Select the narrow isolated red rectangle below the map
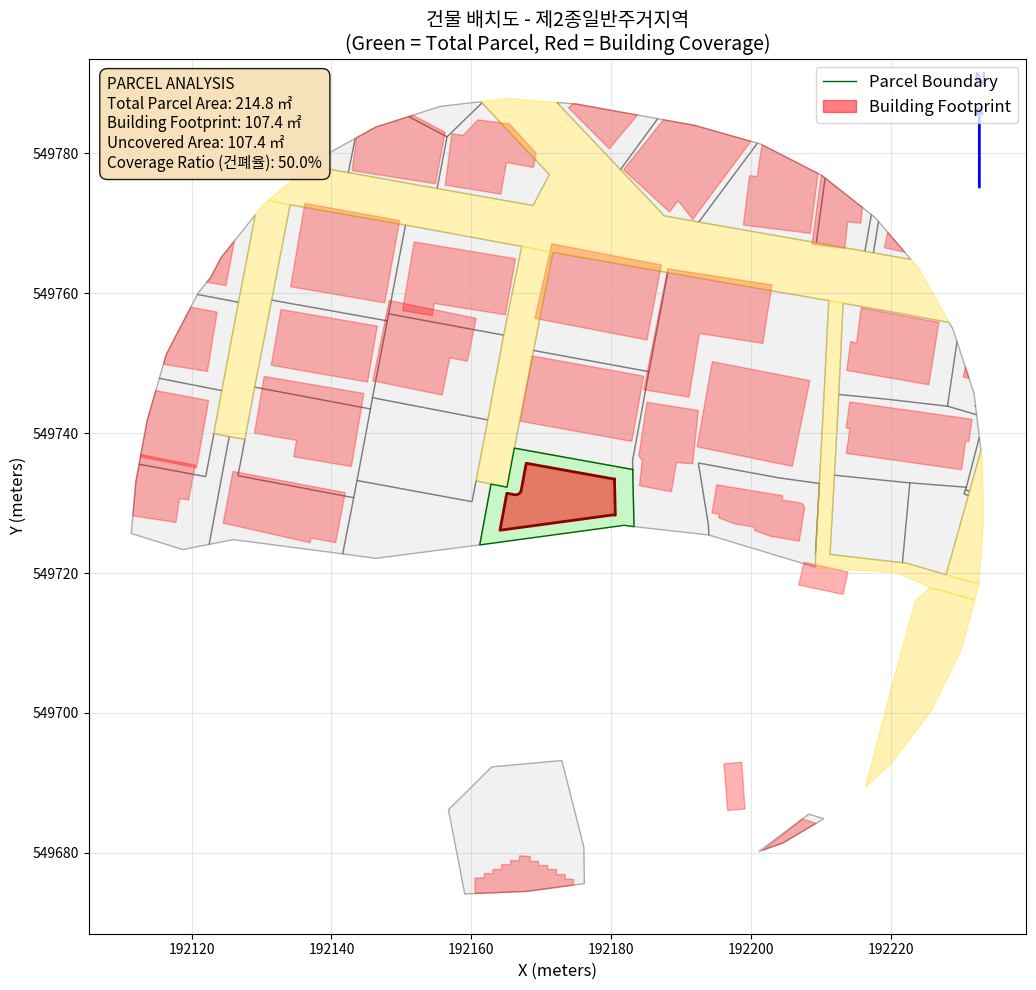 (735, 786)
